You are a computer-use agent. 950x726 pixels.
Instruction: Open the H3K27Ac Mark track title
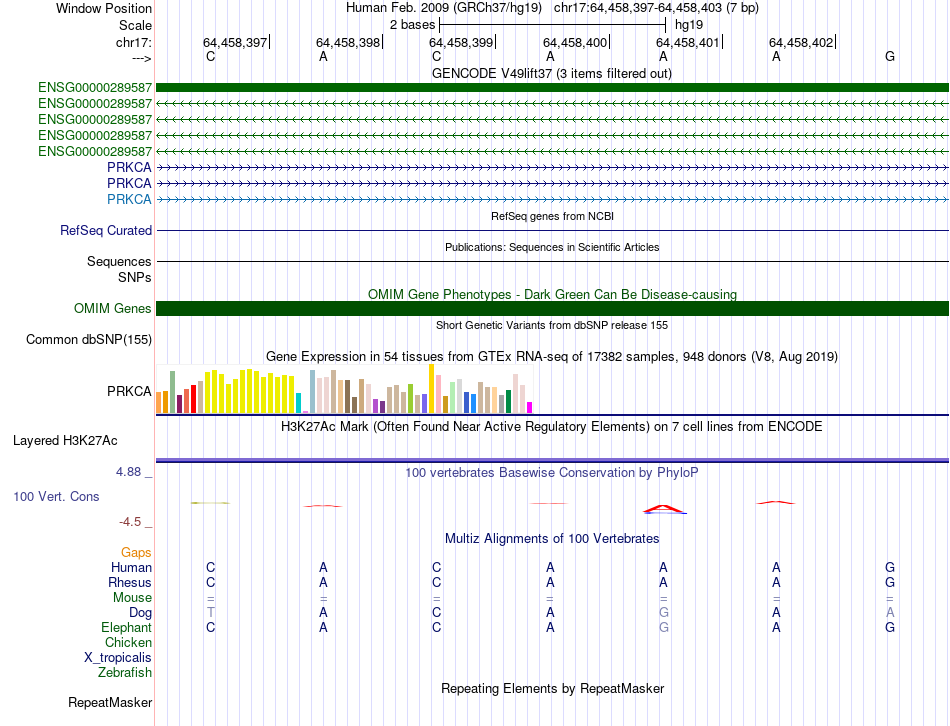point(552,427)
